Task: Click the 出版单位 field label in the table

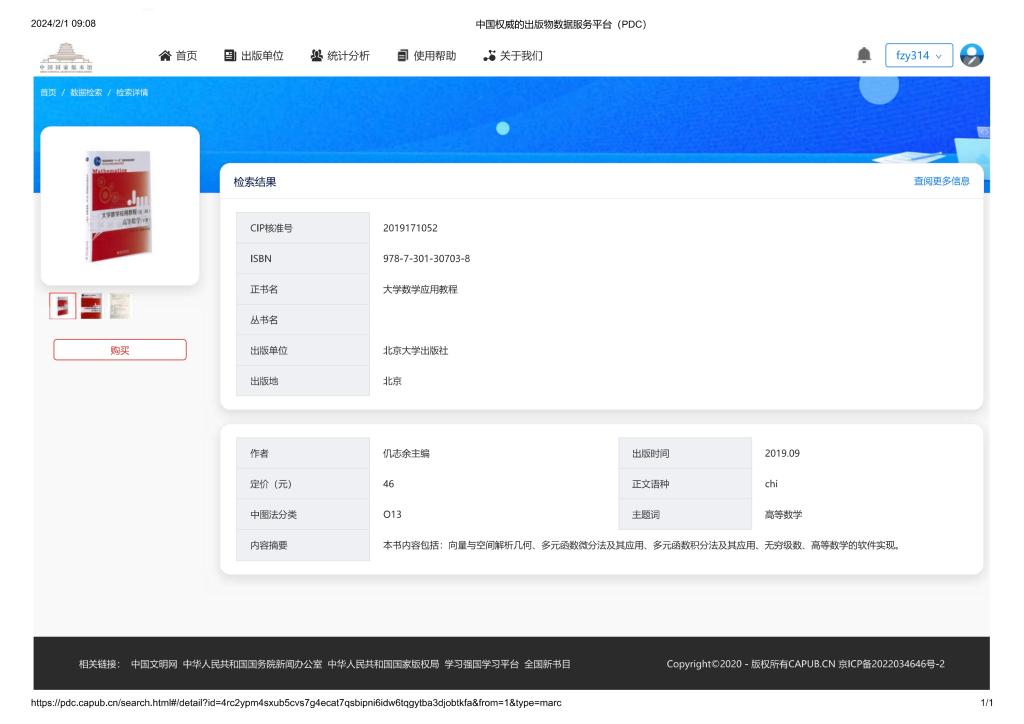Action: tap(268, 351)
